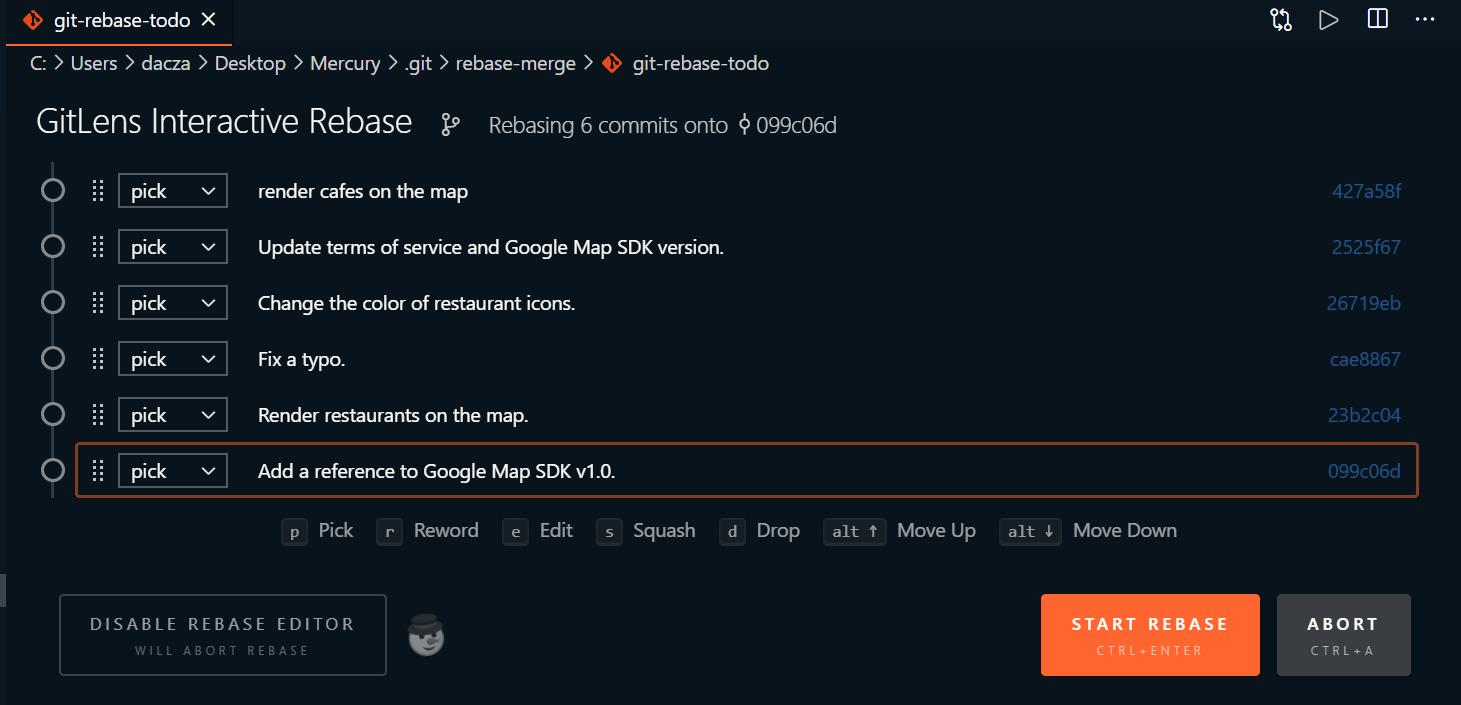Click the split editor icon
This screenshot has width=1461, height=705.
point(1378,20)
